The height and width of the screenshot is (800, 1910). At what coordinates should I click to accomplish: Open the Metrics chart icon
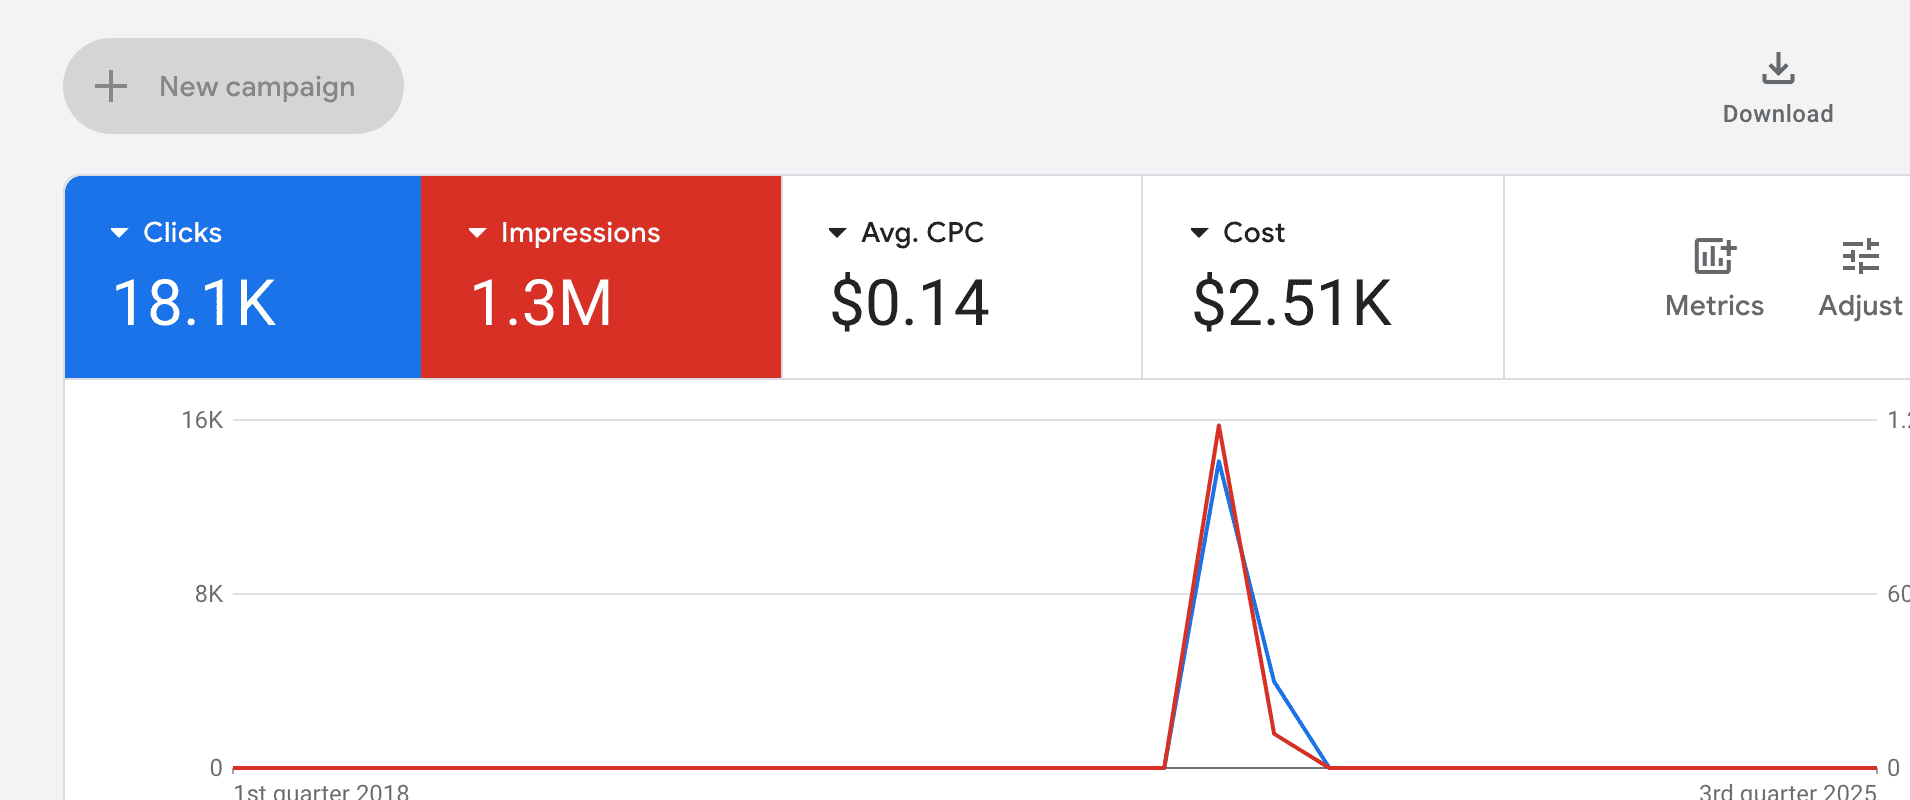pos(1715,256)
